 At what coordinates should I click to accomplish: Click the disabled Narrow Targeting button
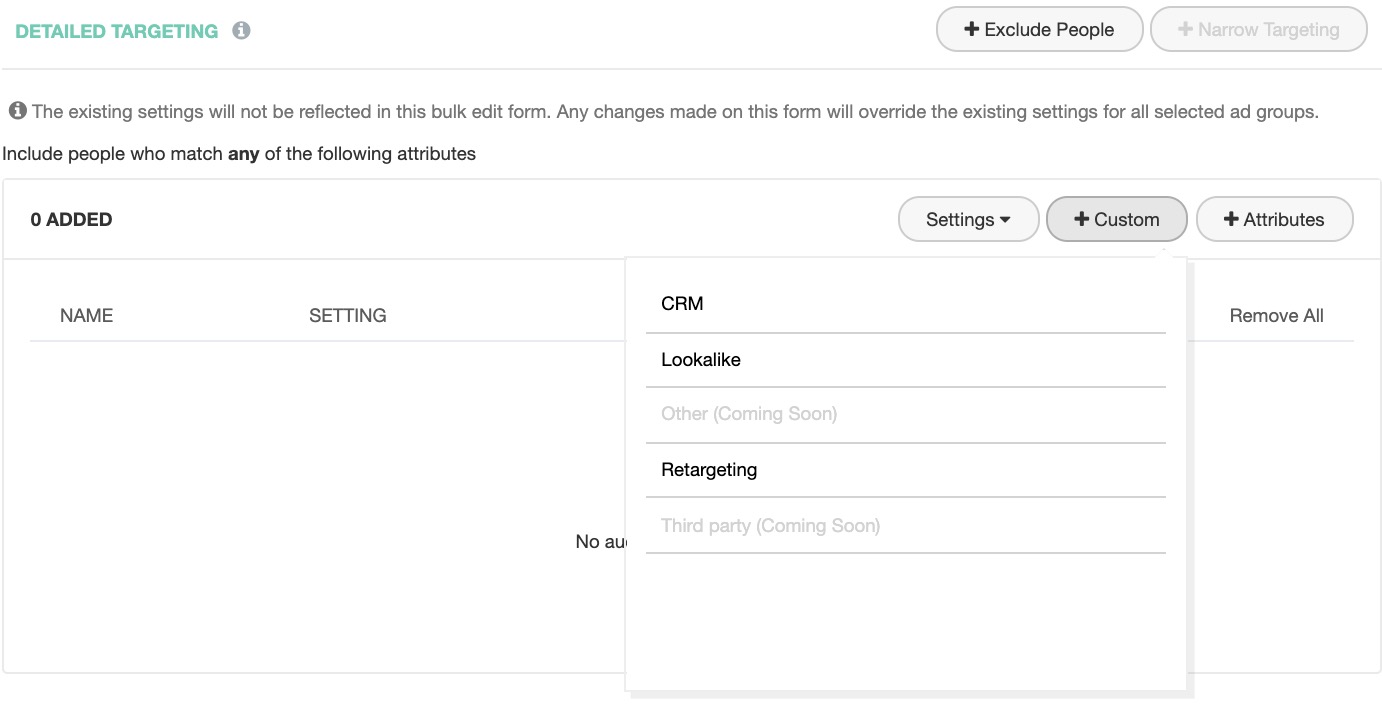[1258, 30]
